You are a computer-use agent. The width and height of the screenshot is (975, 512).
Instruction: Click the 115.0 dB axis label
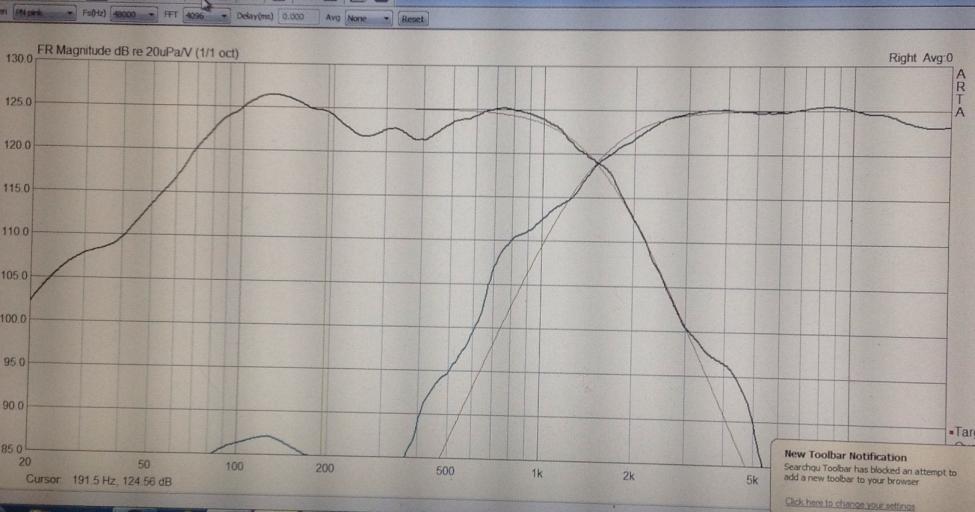17,188
